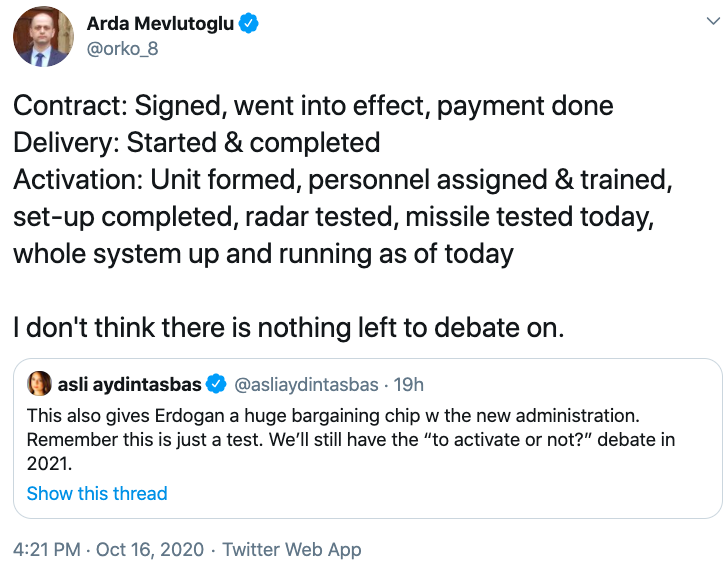Click the asli aydintasbas avatar in quoted tweet

coord(39,384)
